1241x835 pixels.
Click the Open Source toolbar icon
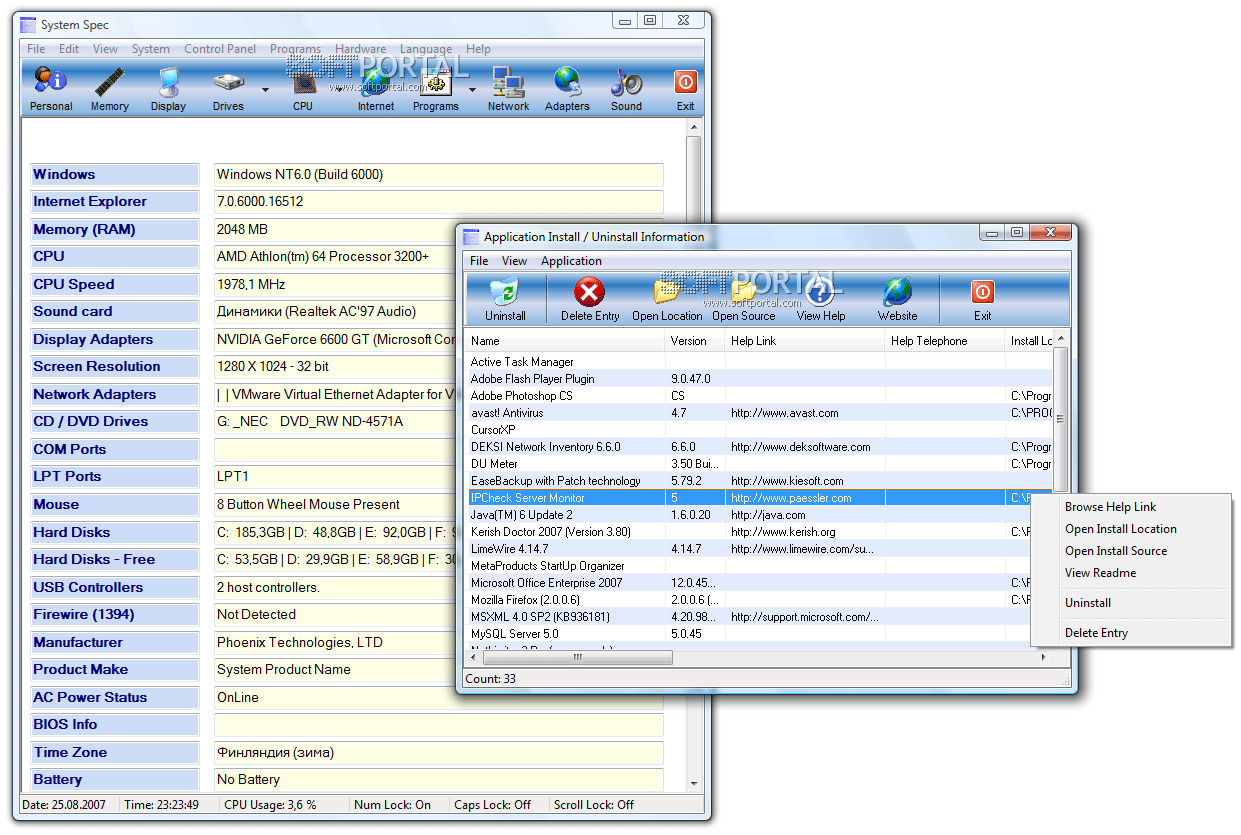pyautogui.click(x=743, y=300)
